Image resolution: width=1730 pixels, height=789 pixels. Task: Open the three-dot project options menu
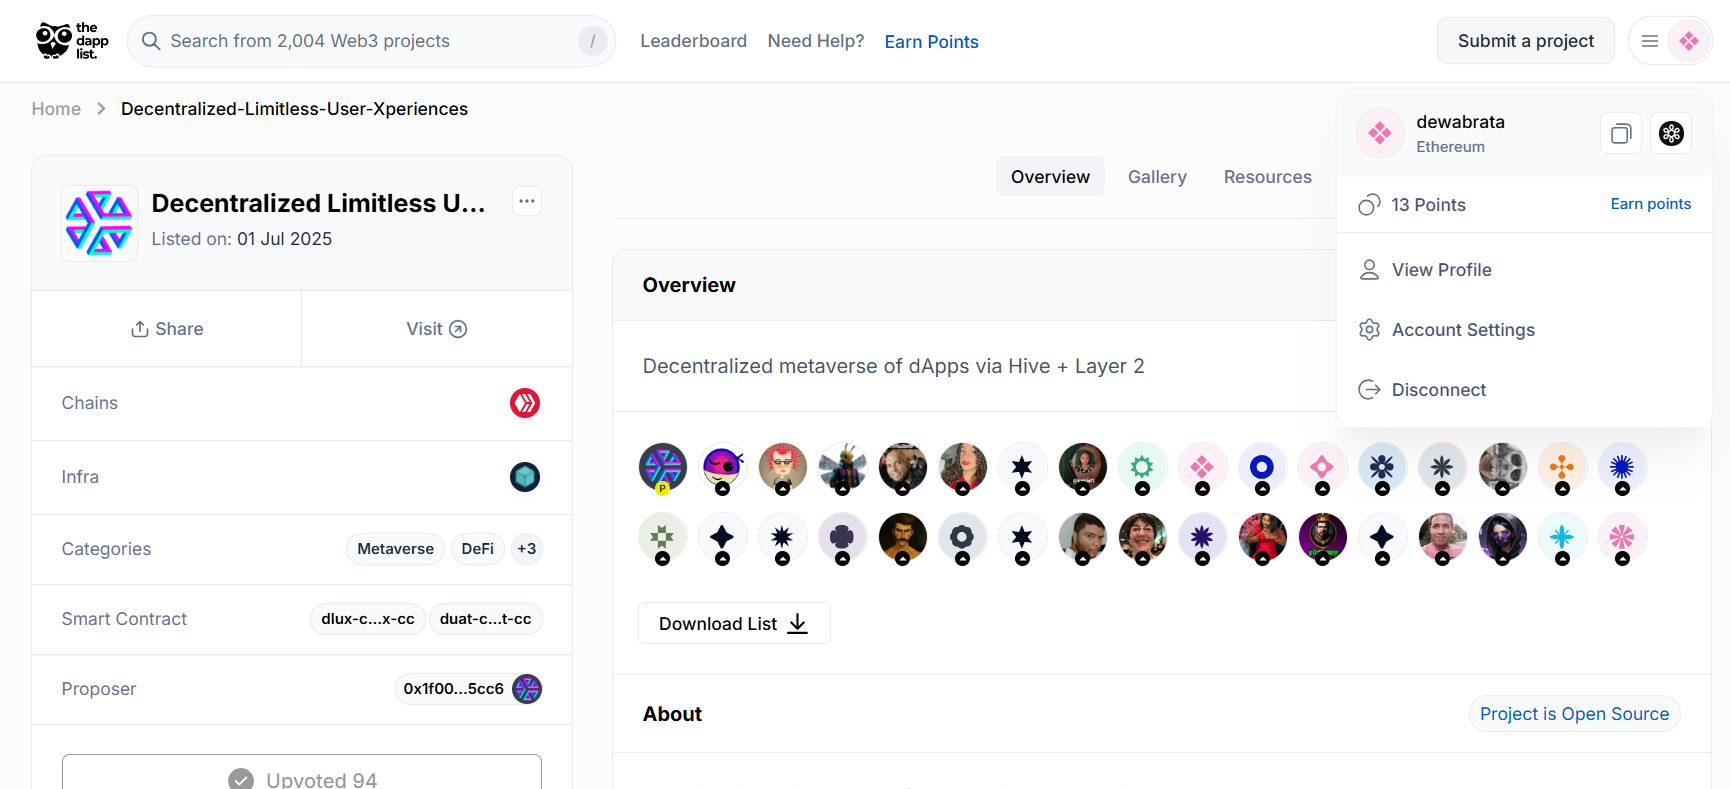[527, 201]
